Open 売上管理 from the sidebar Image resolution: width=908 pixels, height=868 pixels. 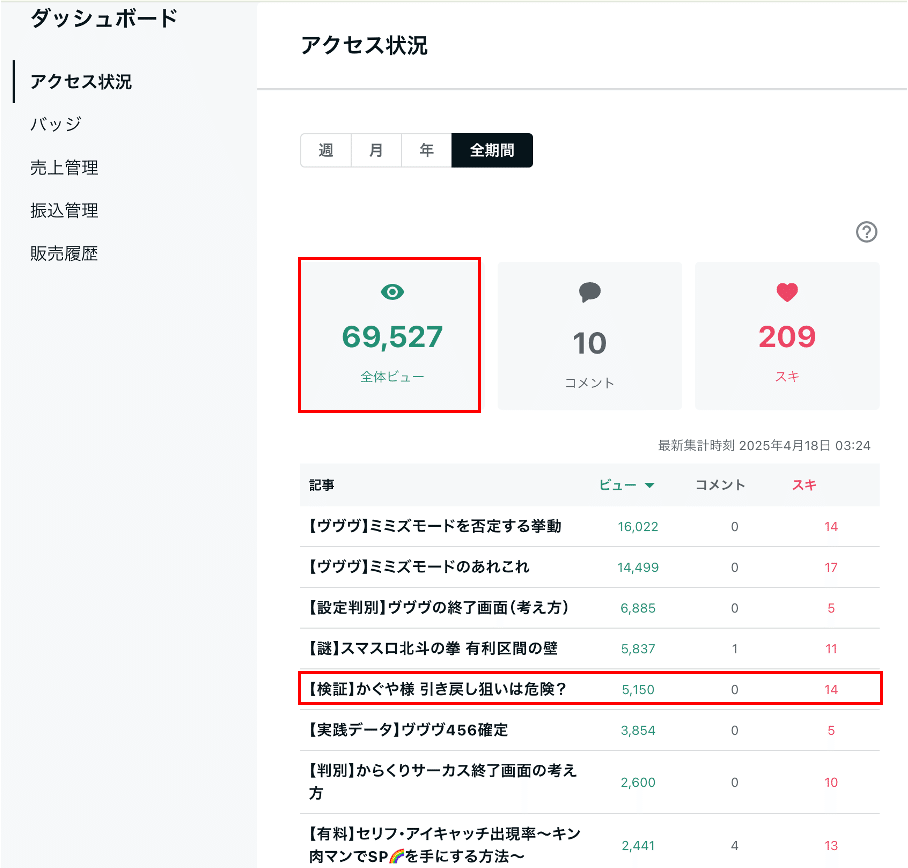(x=62, y=167)
